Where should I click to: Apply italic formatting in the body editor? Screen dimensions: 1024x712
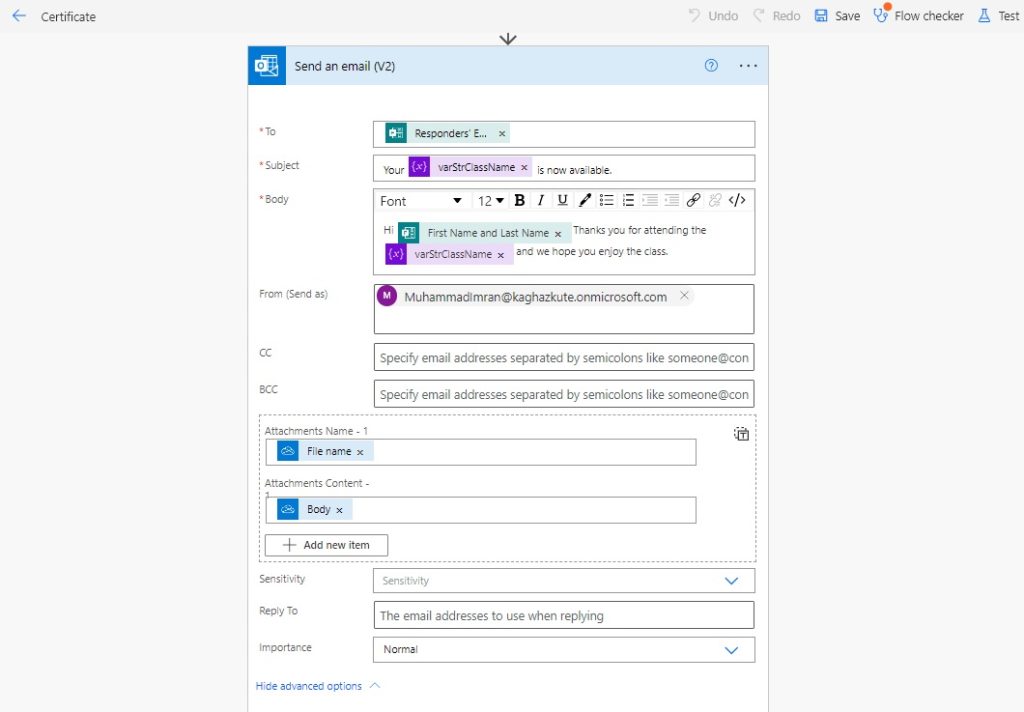[x=541, y=200]
